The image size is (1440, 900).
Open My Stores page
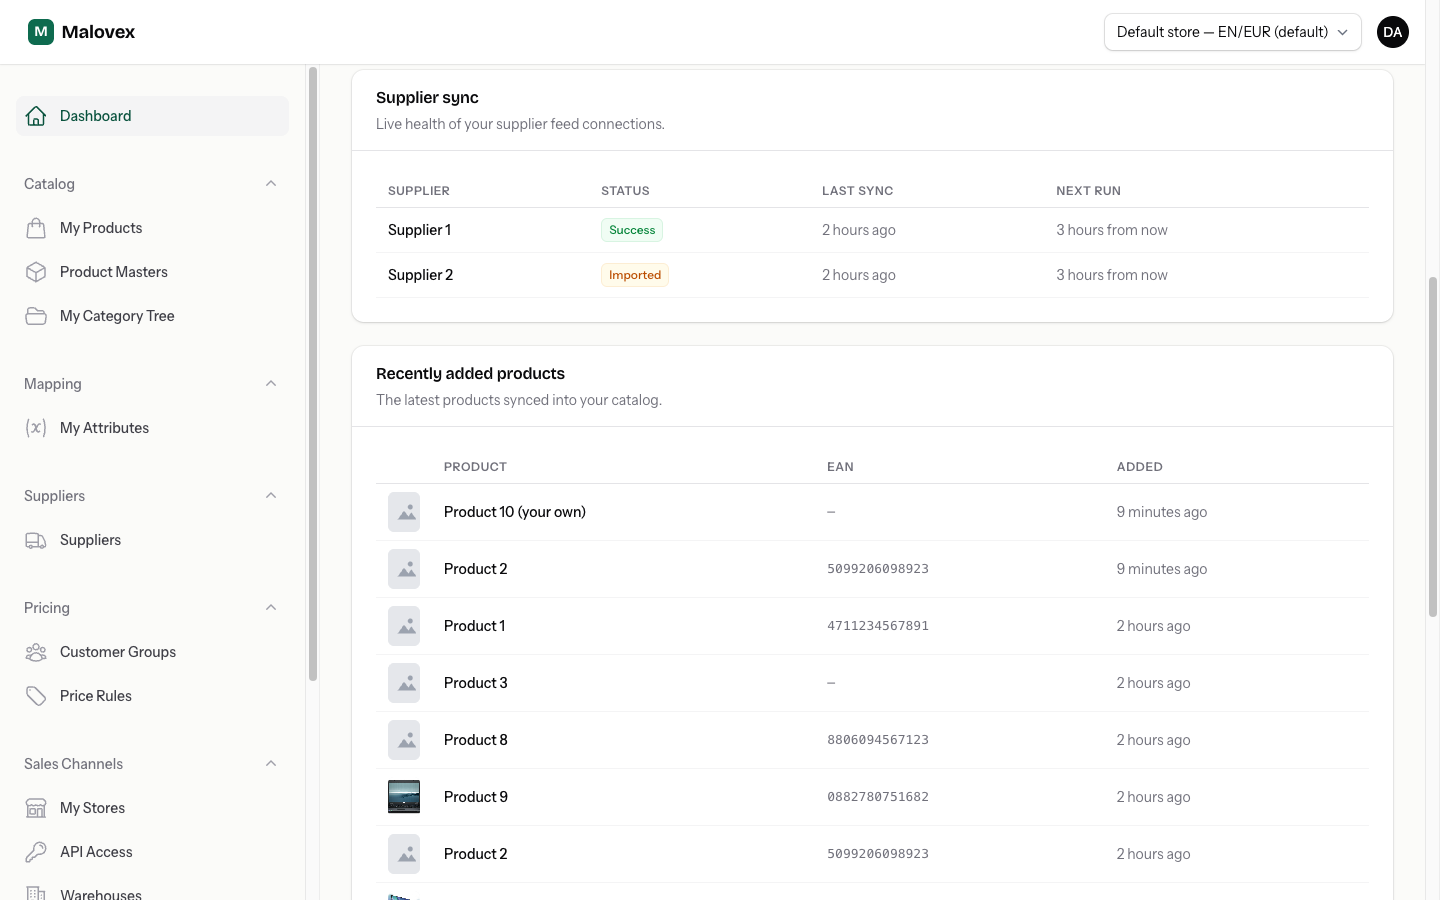pos(152,808)
